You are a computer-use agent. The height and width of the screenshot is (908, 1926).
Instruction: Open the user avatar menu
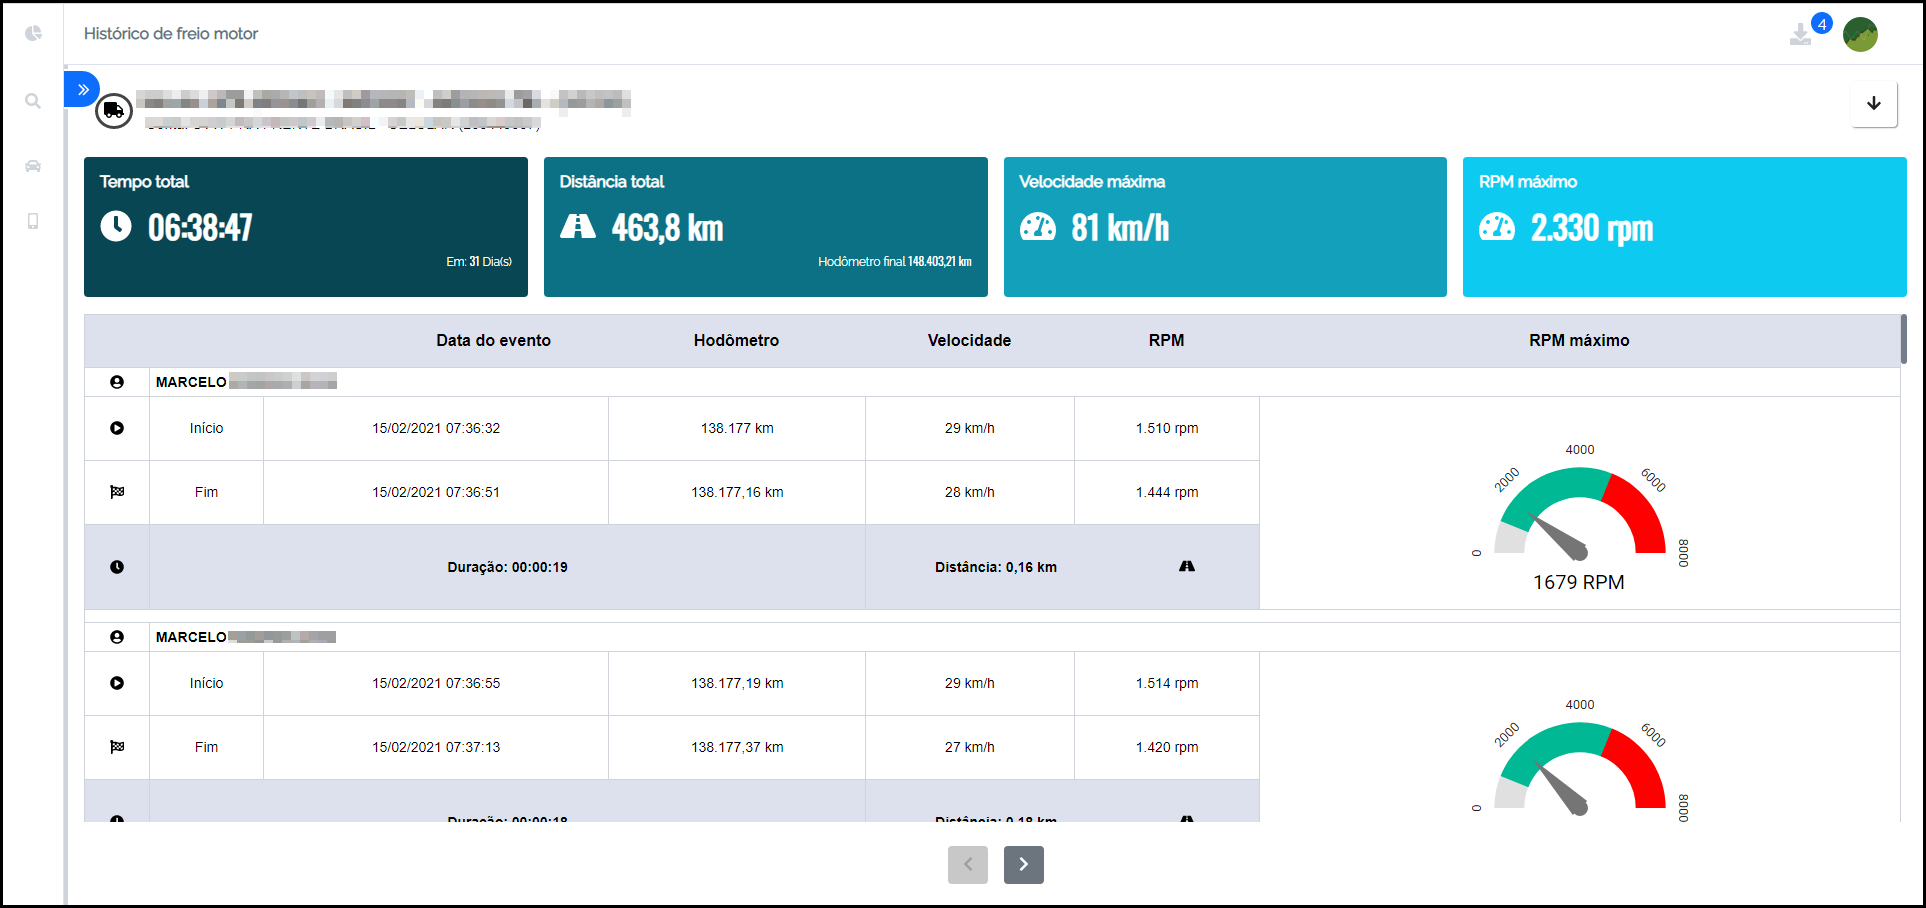(1860, 34)
